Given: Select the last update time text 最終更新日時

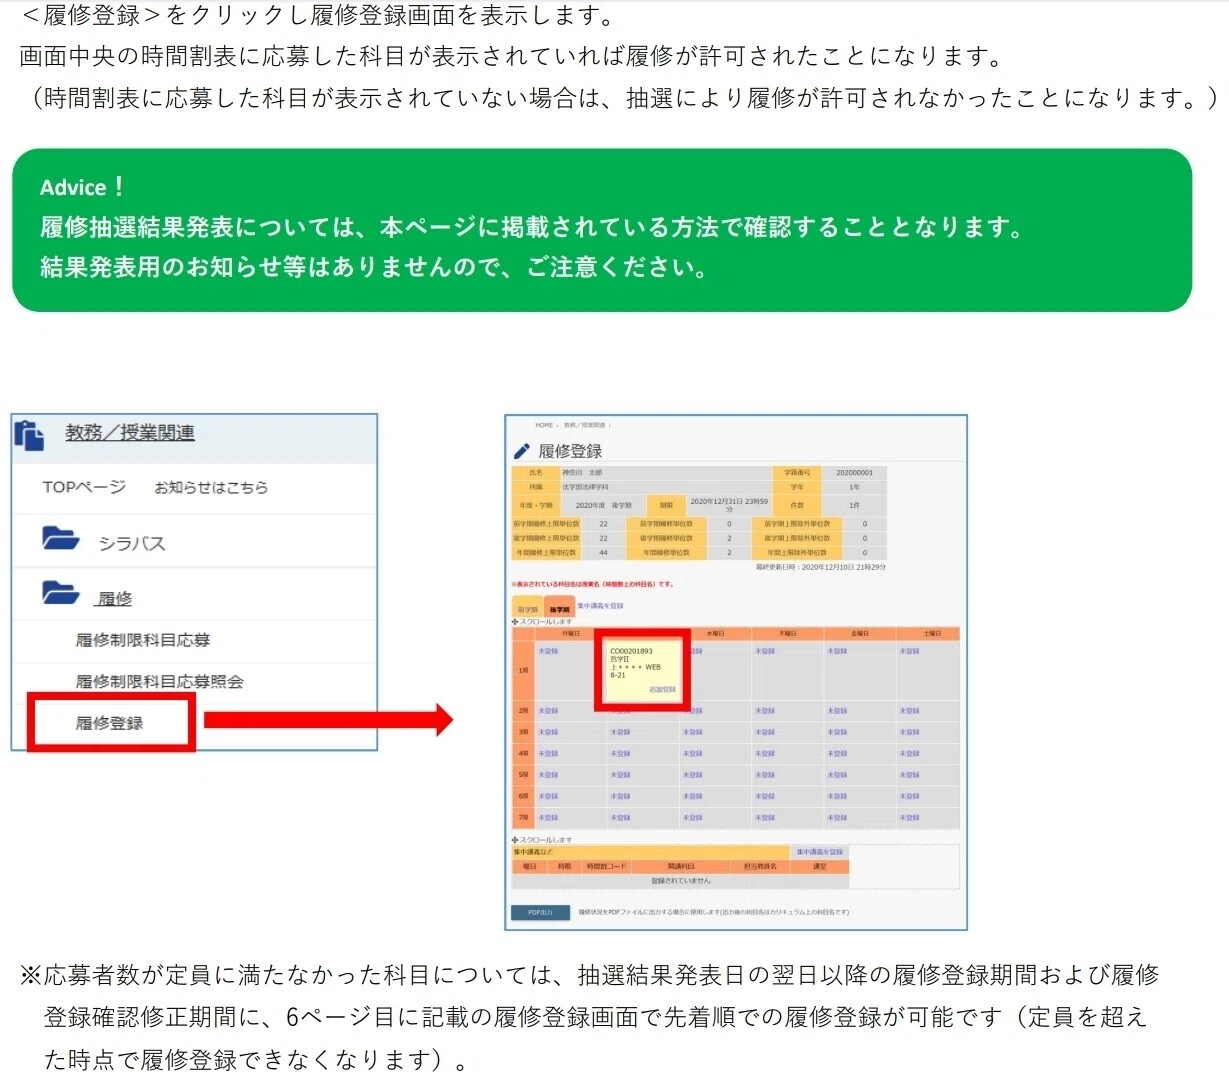Looking at the screenshot, I should pos(821,567).
